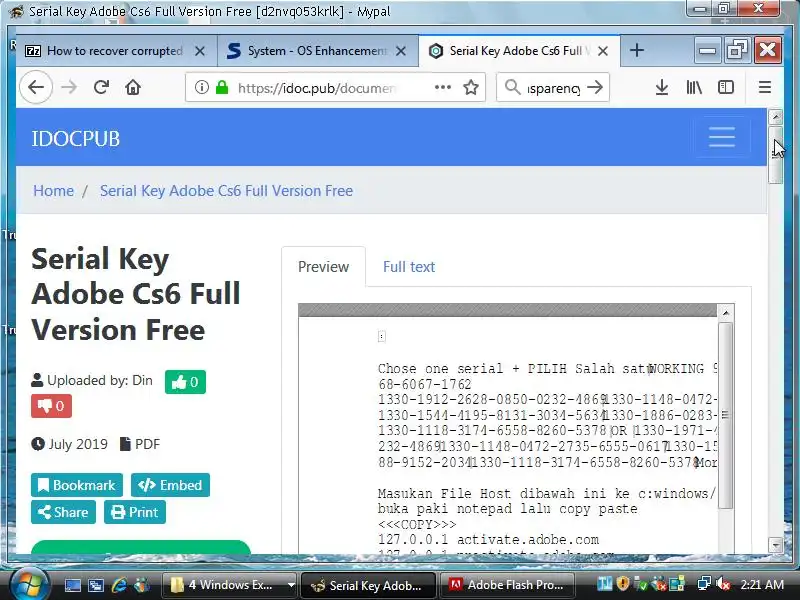Bookmark this page with star icon
This screenshot has height=600, width=800.
tap(471, 87)
